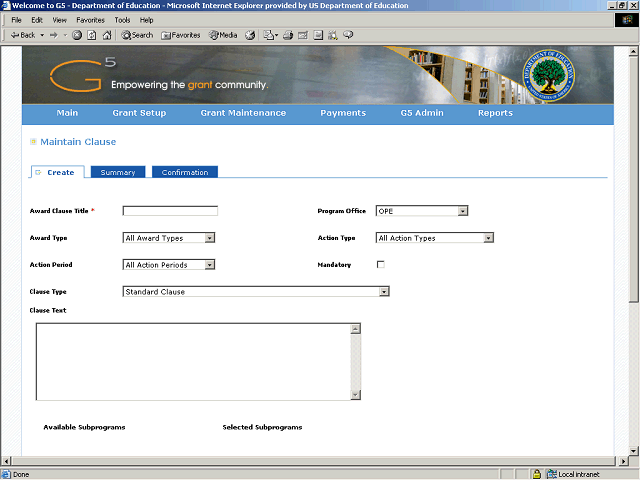The height and width of the screenshot is (480, 640).
Task: Open the Media toolbar button
Action: click(x=223, y=35)
